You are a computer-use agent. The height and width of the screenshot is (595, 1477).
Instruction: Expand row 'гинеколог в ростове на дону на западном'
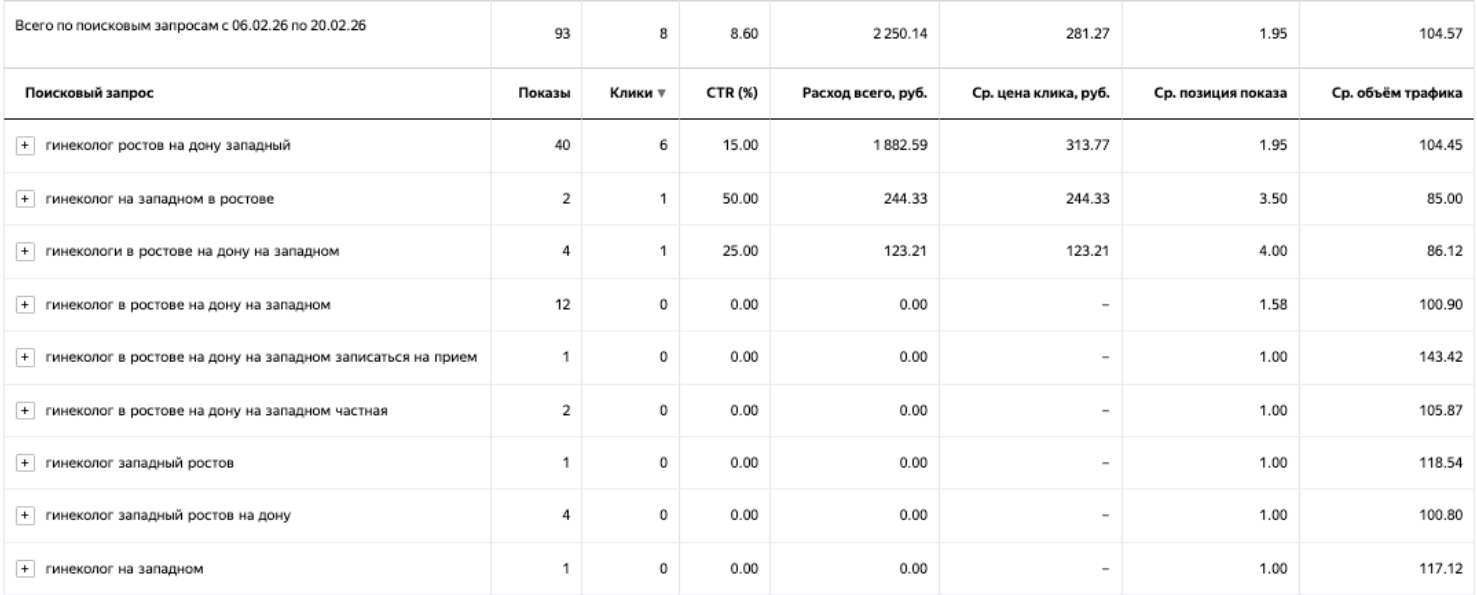click(24, 305)
